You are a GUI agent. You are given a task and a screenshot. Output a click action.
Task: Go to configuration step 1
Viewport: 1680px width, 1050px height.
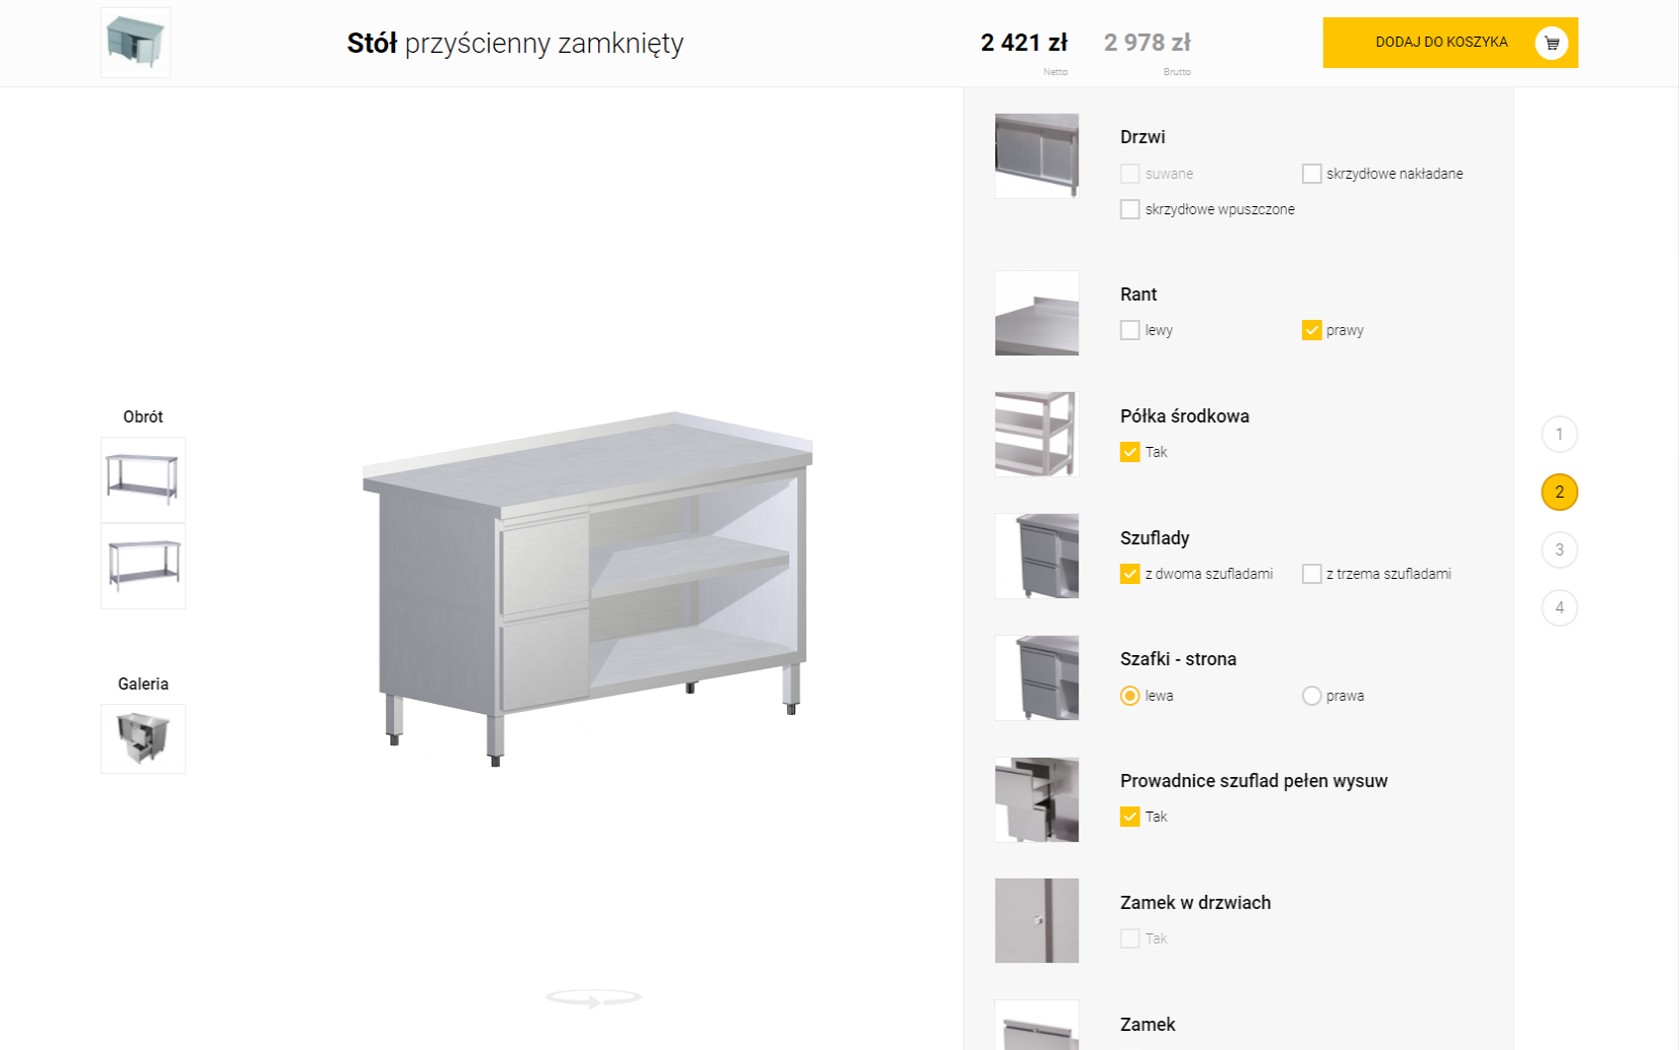click(x=1559, y=434)
